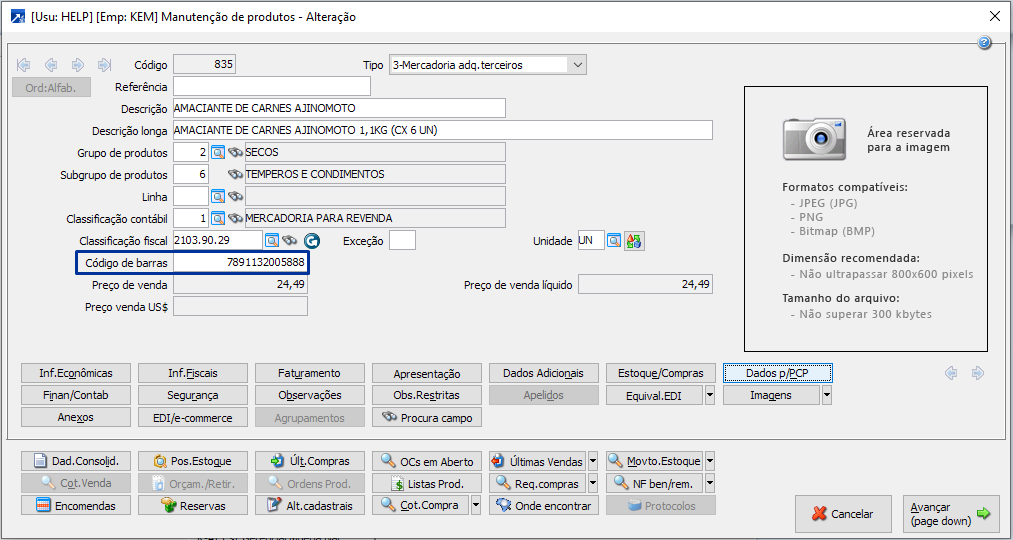Click binoculars icon next to Subgrupo de produtos
Viewport: 1013px width, 540px height.
tap(236, 174)
